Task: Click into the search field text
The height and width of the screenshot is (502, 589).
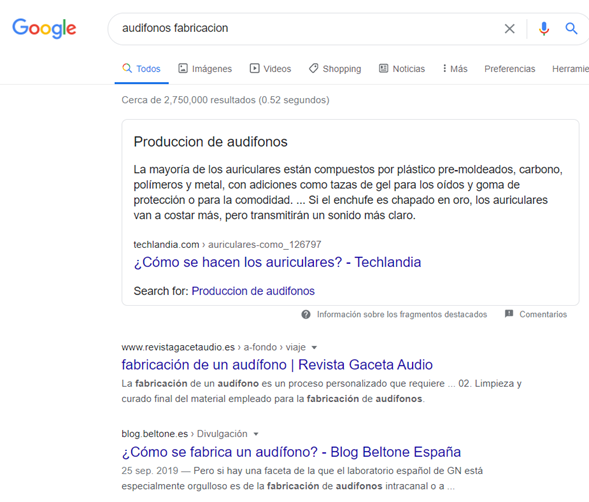Action: (x=175, y=28)
